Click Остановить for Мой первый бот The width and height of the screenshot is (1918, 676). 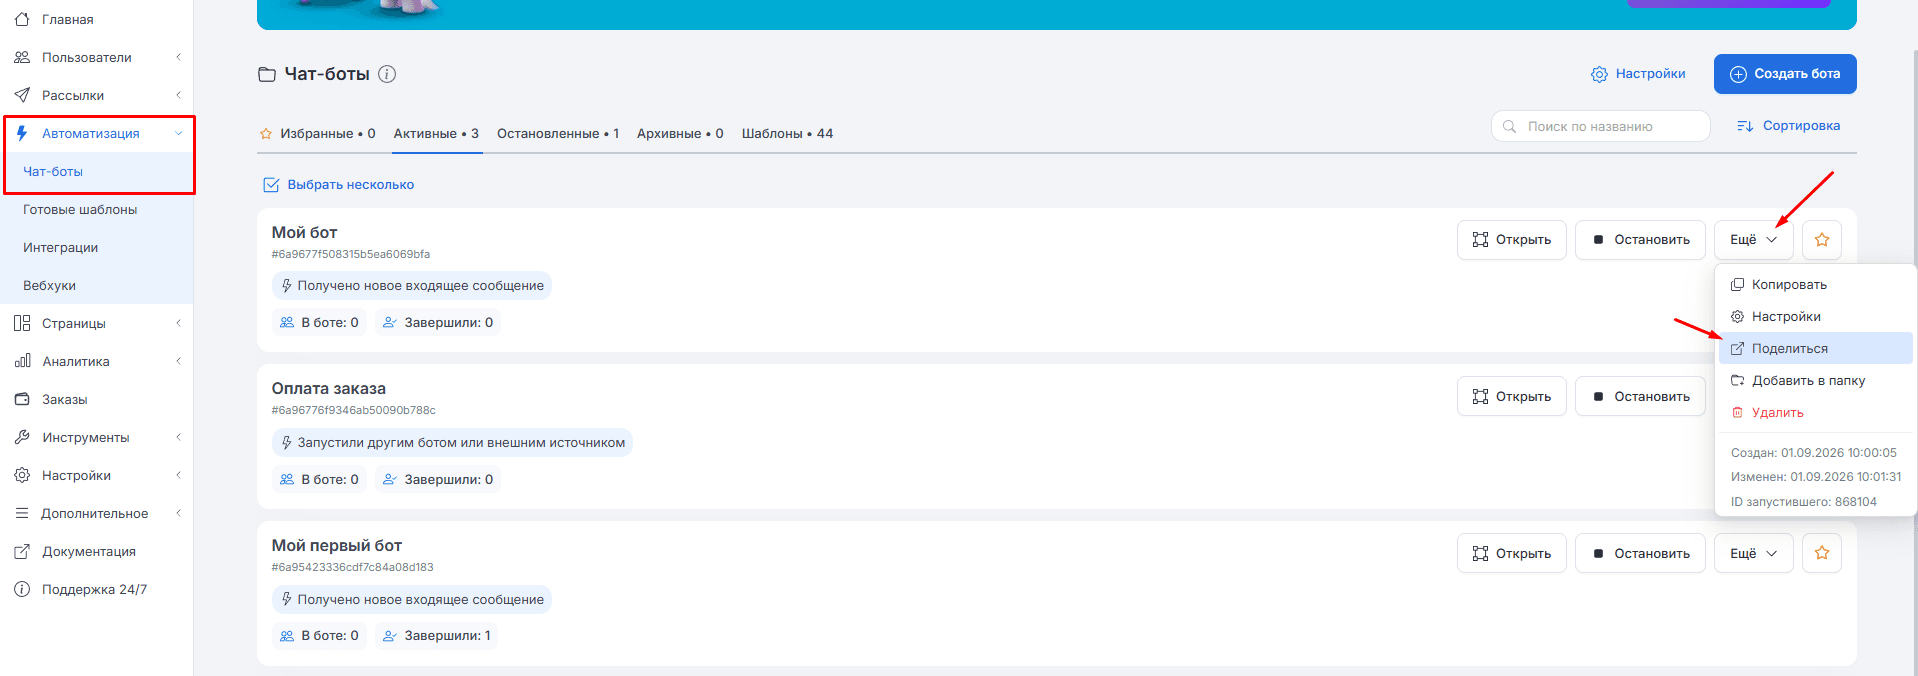tap(1640, 553)
